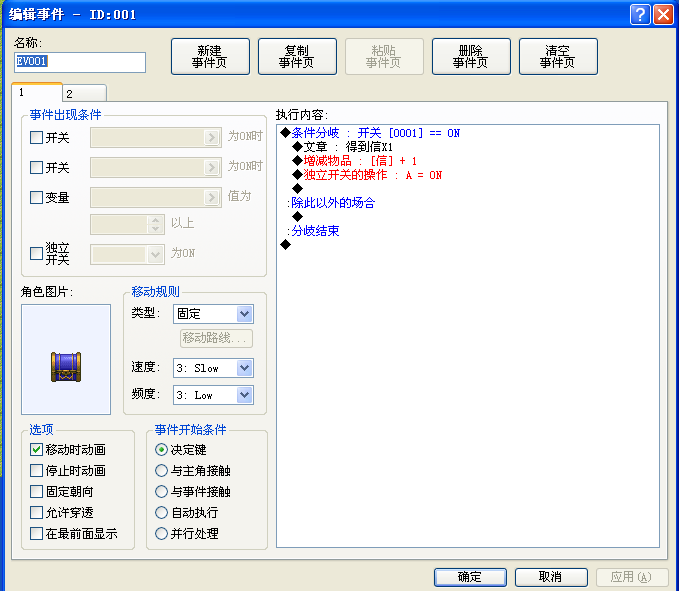Close the 编辑事件 dialog window

coord(663,15)
